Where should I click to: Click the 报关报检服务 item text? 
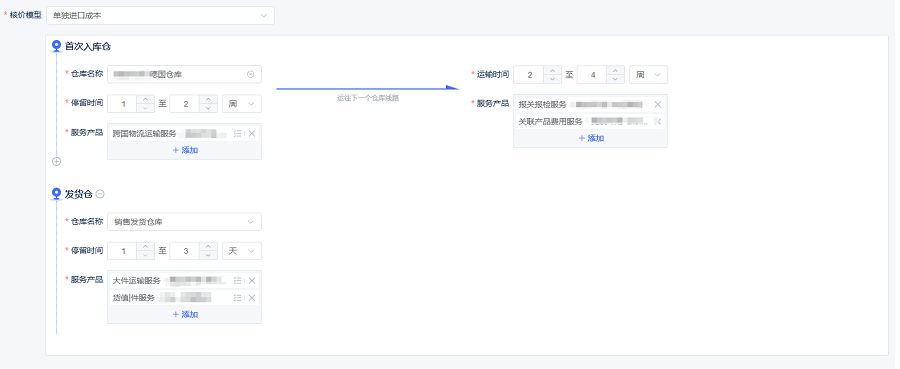coord(542,104)
